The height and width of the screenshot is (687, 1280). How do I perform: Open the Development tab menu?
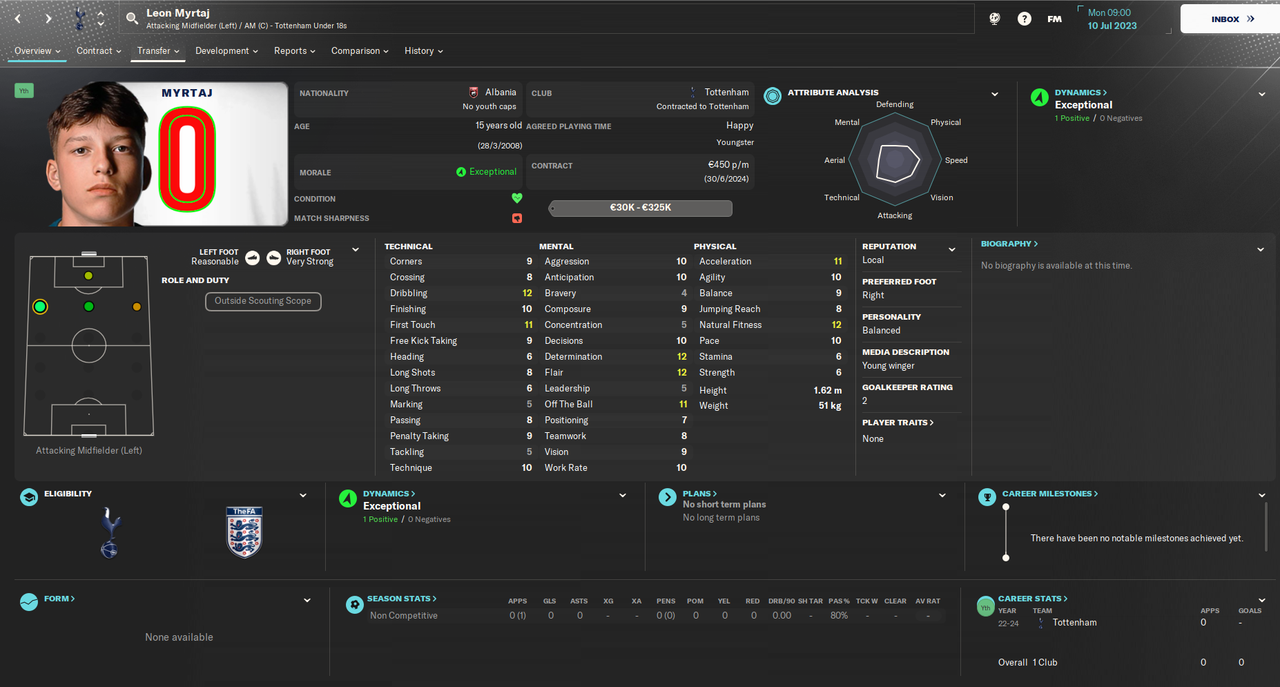coord(227,51)
